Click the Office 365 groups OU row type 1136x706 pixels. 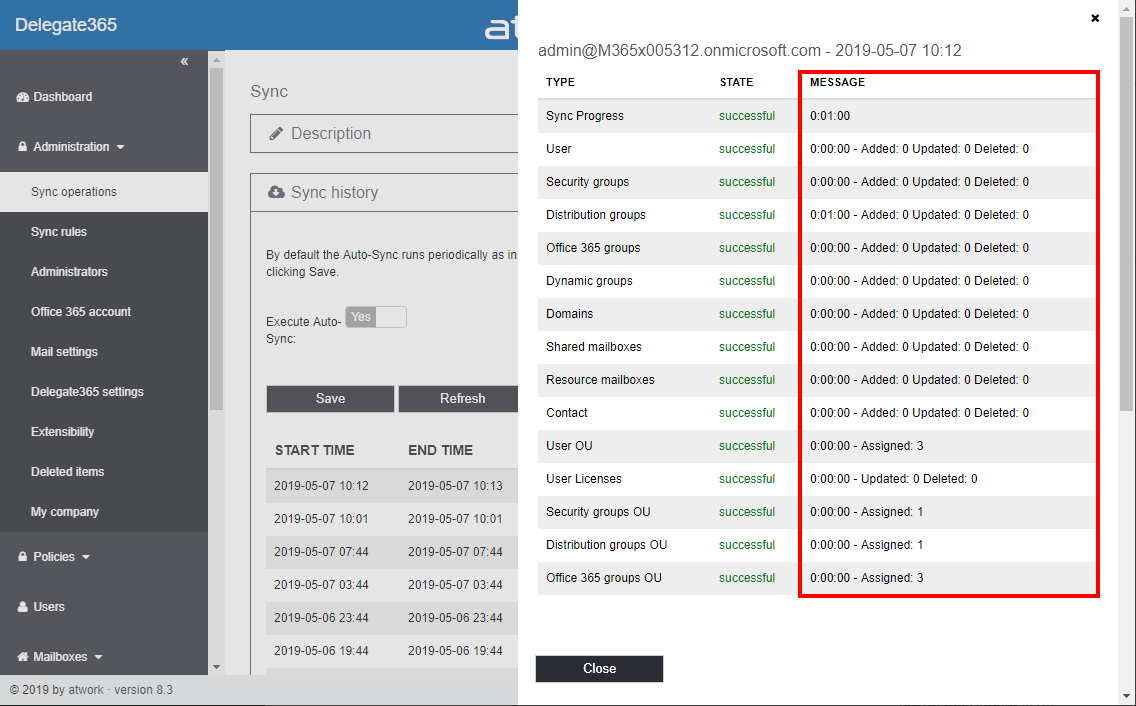604,578
